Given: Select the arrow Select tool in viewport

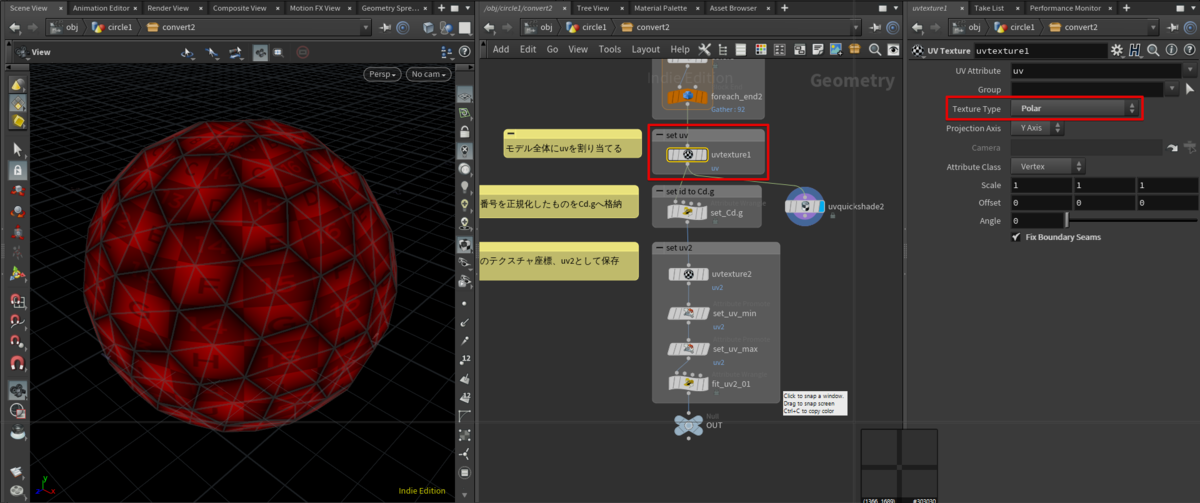Looking at the screenshot, I should point(17,148).
